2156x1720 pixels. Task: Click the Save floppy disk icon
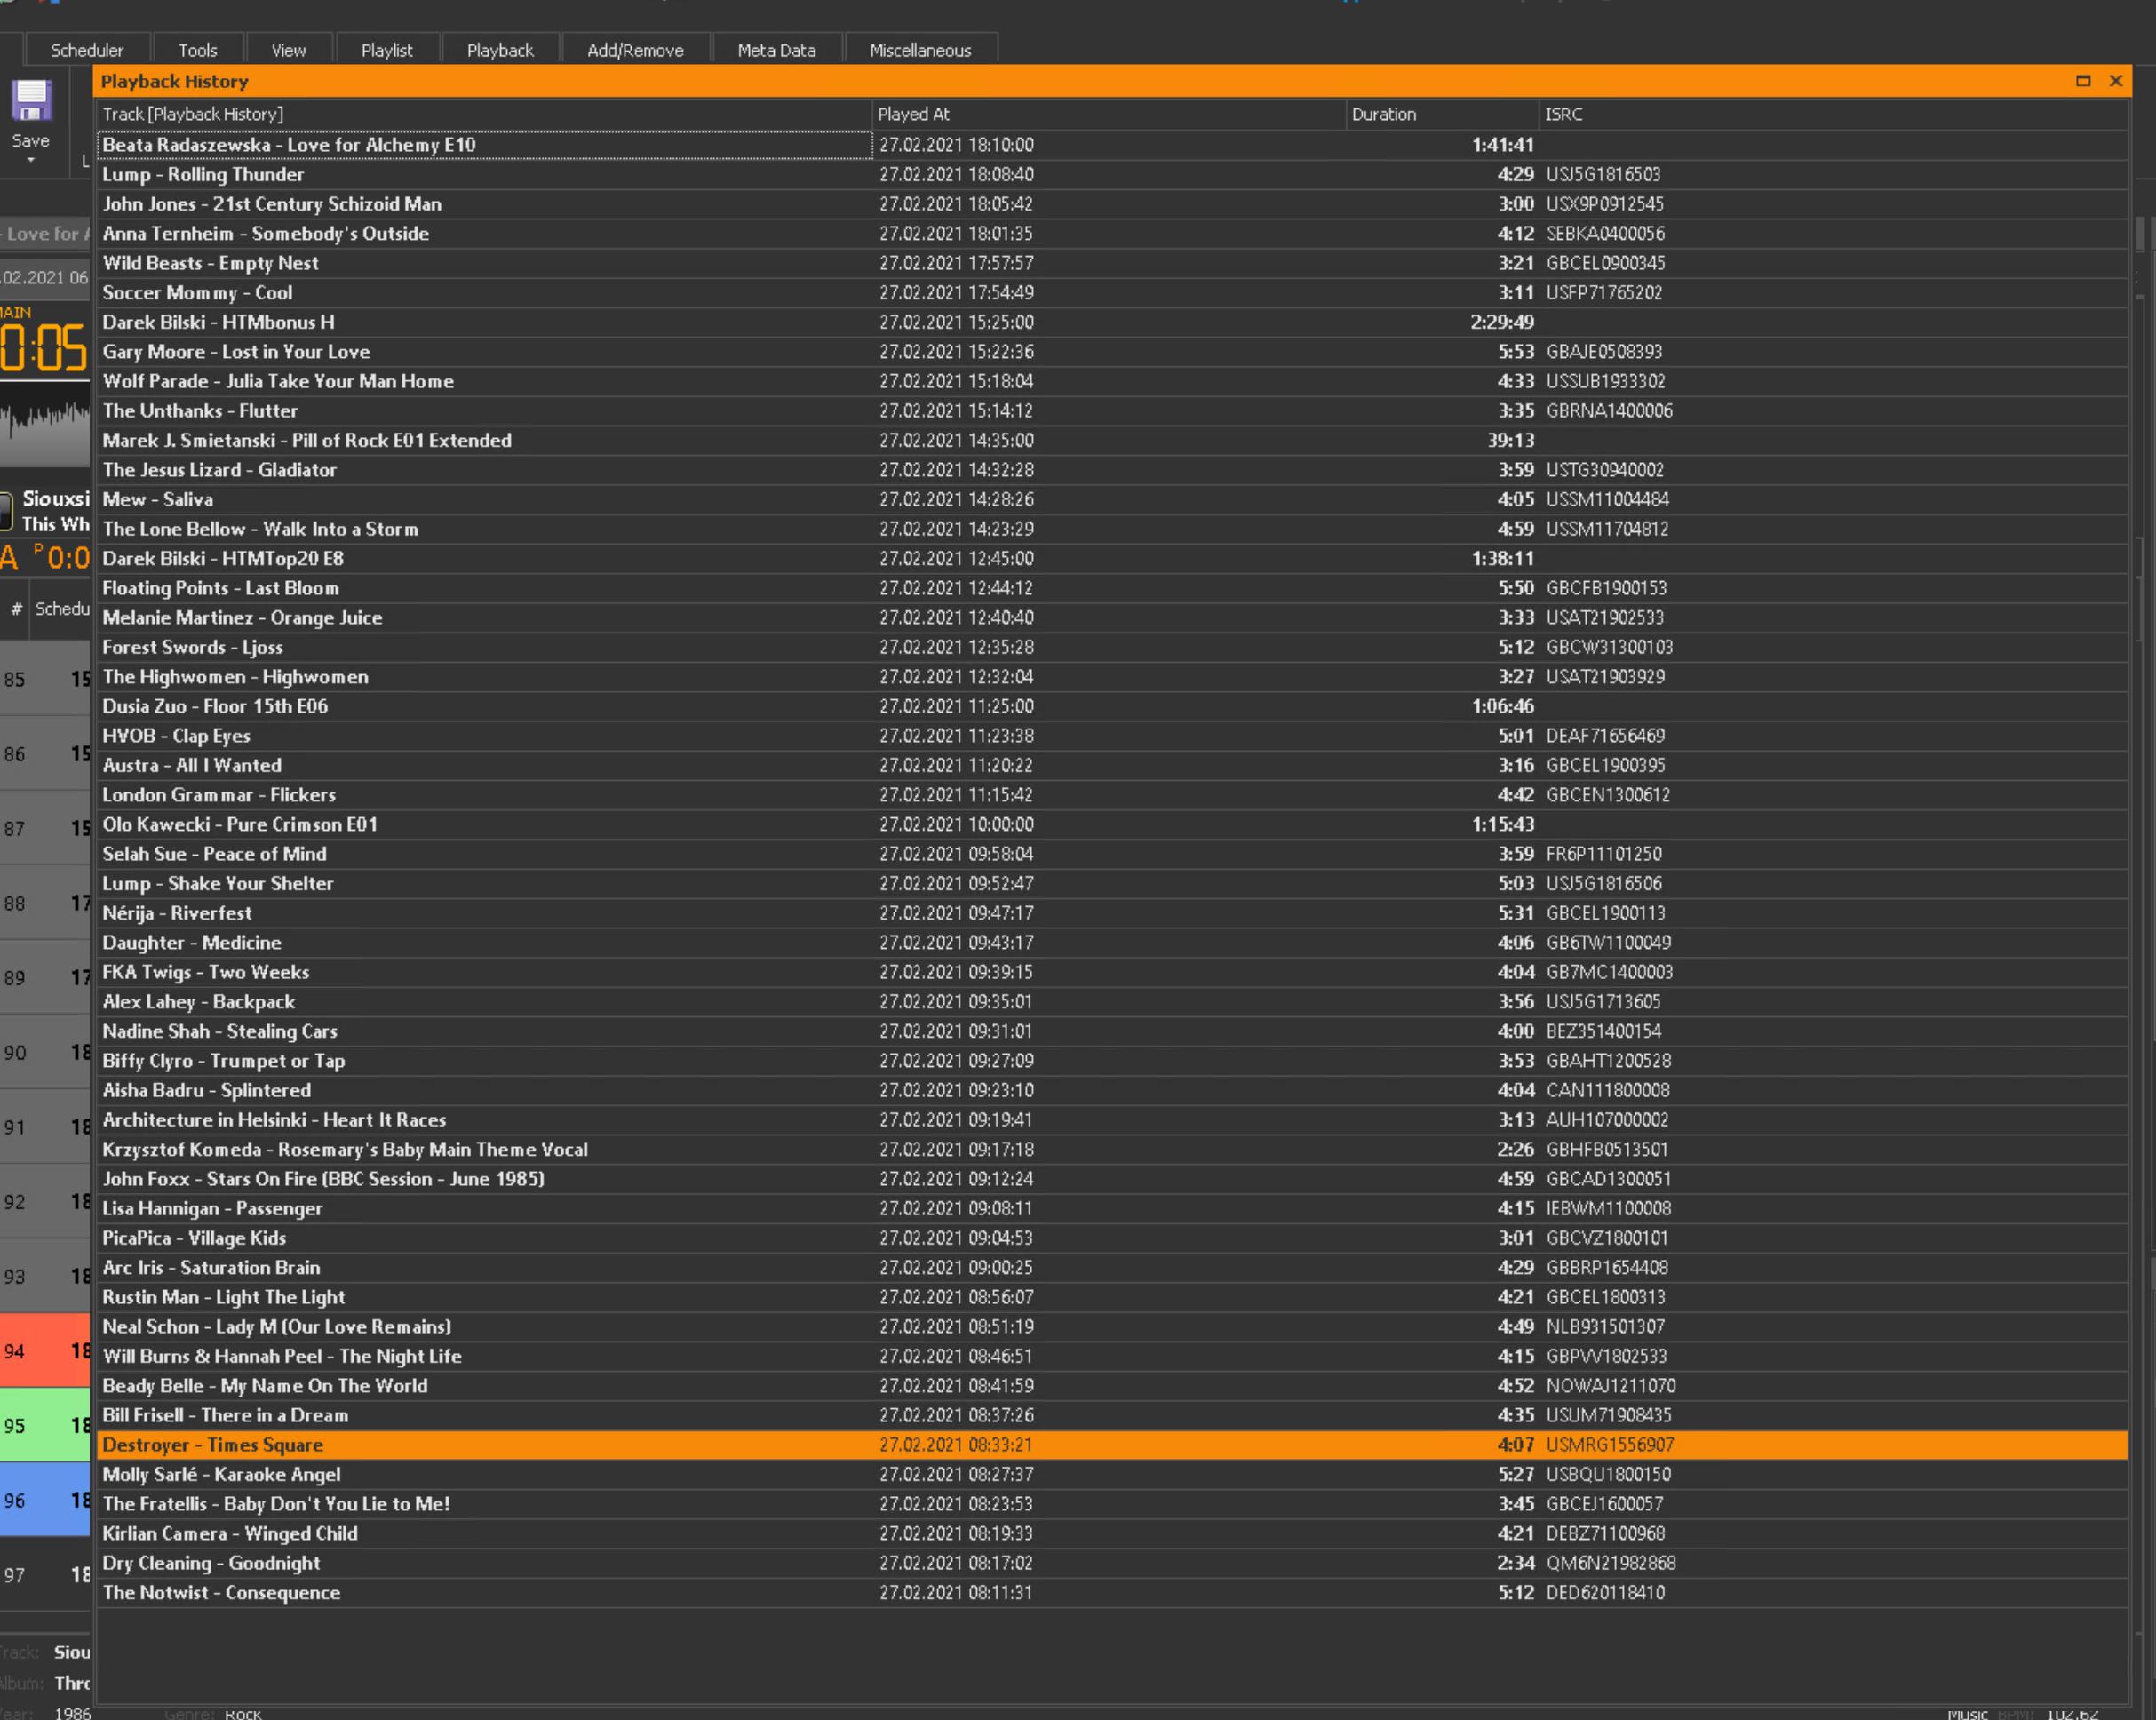[x=31, y=101]
